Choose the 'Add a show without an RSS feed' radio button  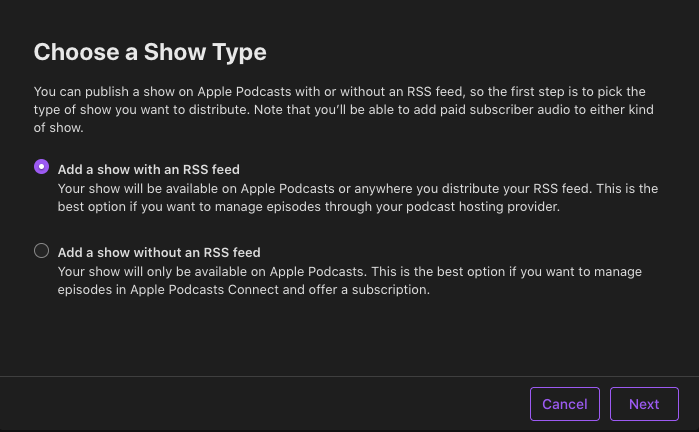[41, 251]
